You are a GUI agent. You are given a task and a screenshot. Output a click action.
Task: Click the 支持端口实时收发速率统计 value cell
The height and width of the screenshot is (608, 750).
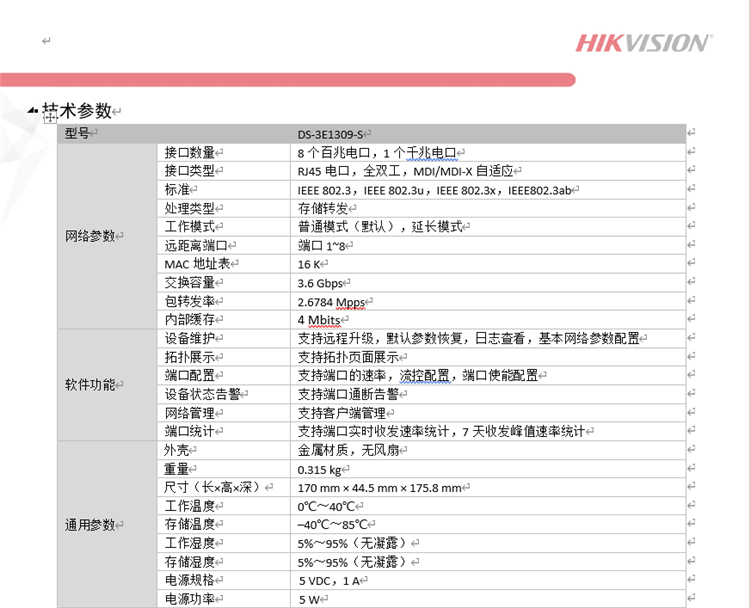coord(488,431)
